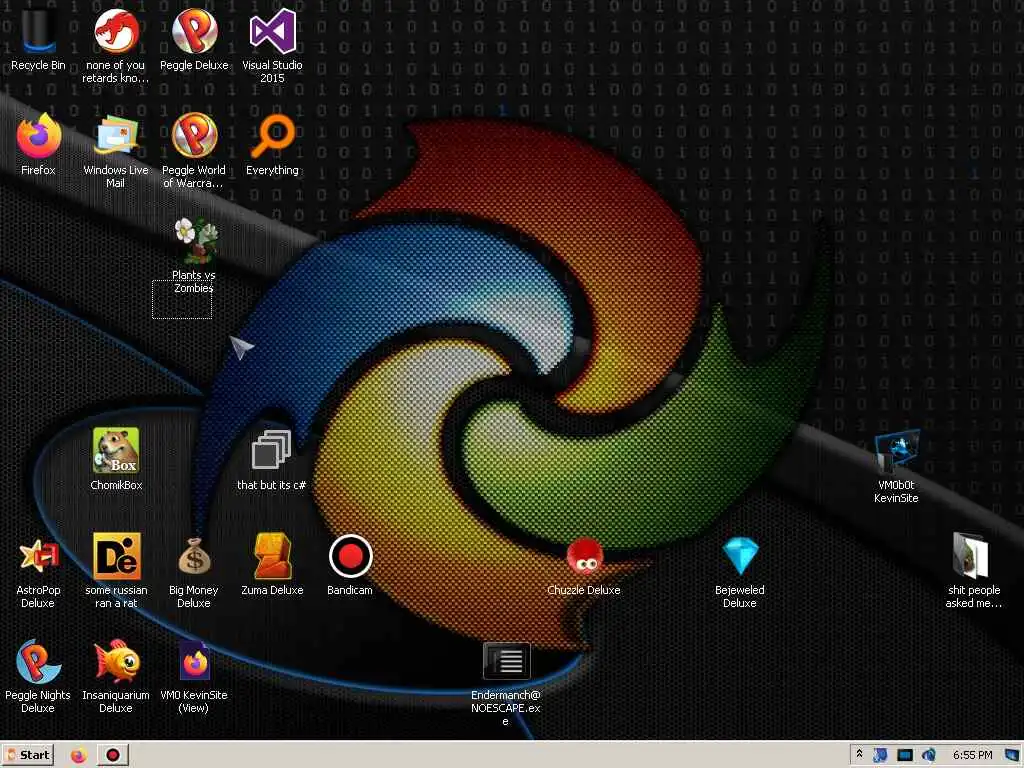Click the black monitor tray icon
1024x768 pixels.
[904, 755]
